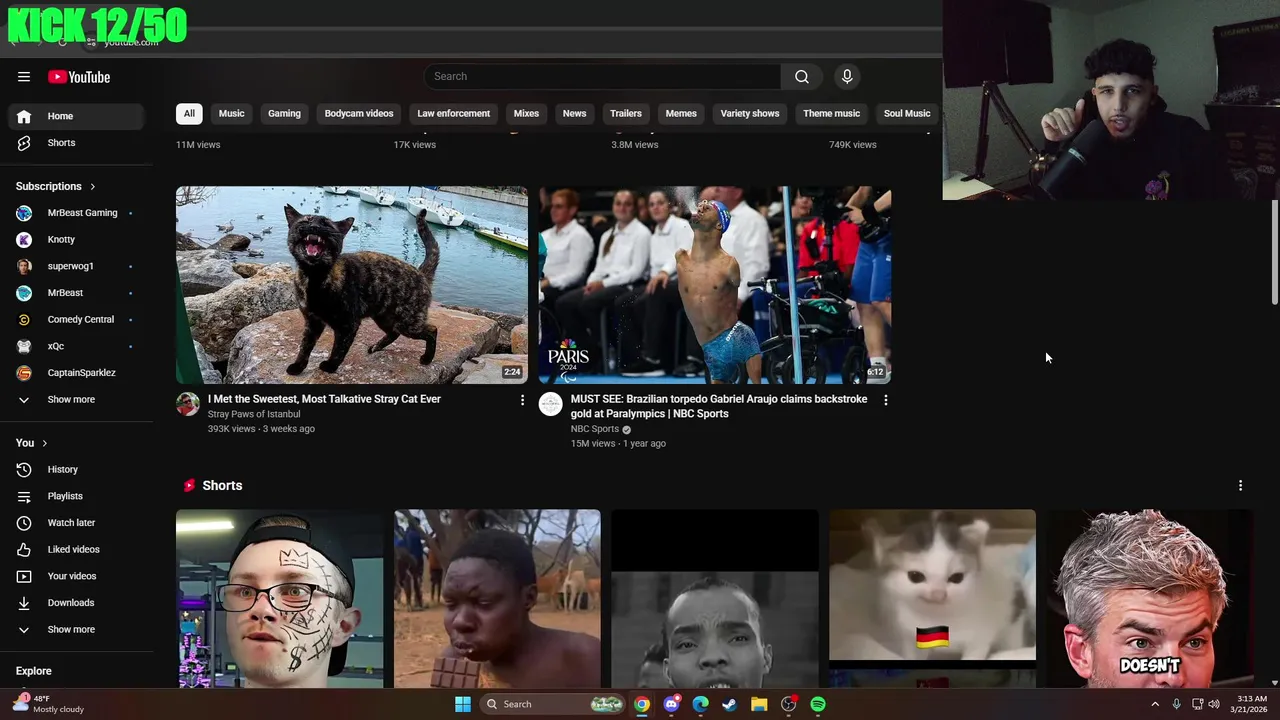The width and height of the screenshot is (1280, 720).
Task: Open Home in the sidebar
Action: (76, 116)
